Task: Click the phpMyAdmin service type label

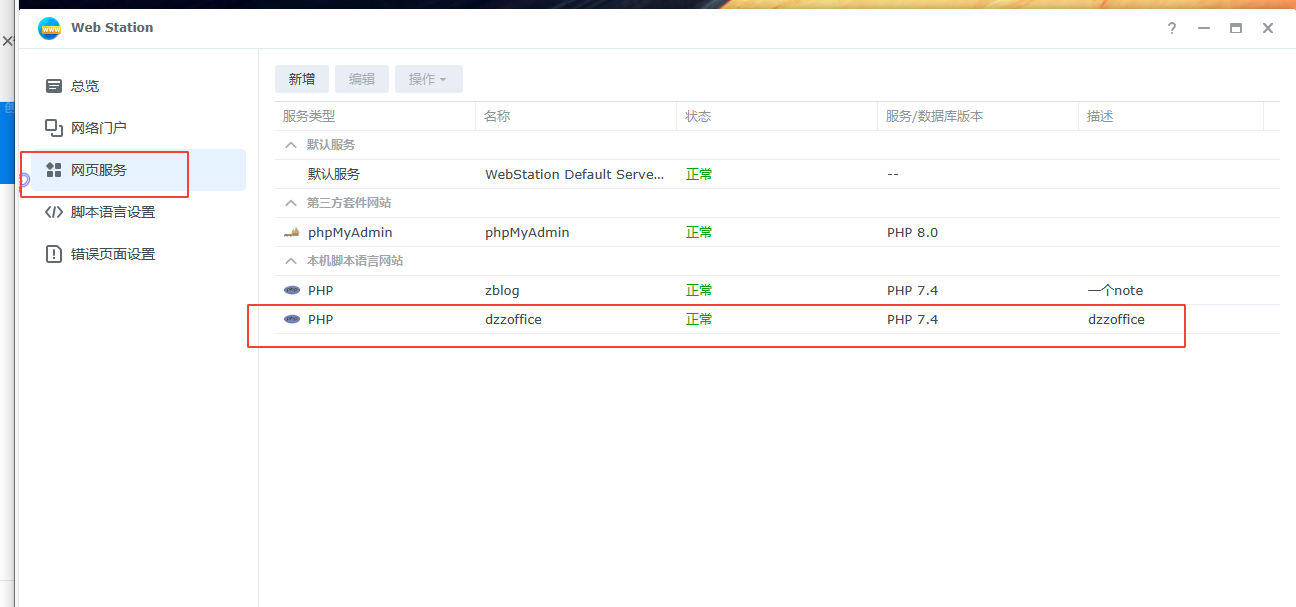Action: point(350,232)
